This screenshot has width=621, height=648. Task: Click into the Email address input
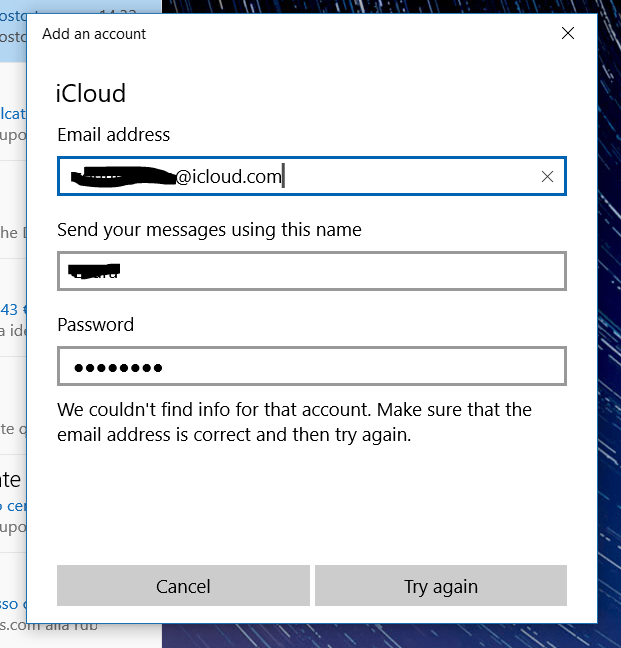pos(312,176)
